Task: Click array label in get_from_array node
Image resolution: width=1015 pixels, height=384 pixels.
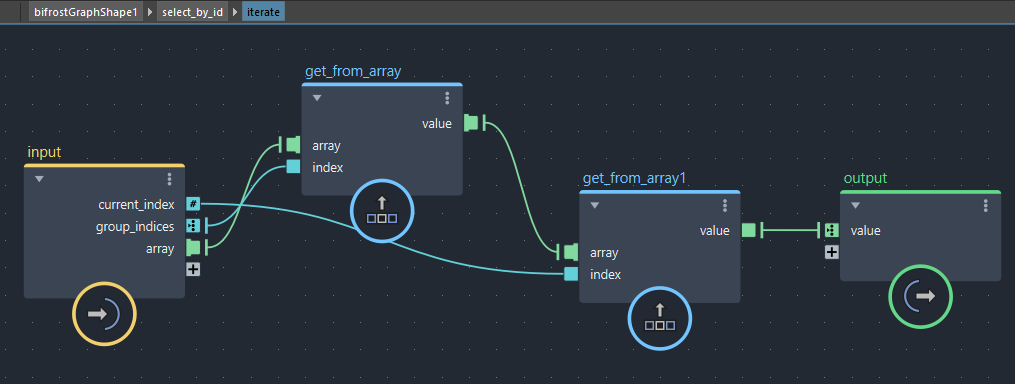Action: pyautogui.click(x=326, y=146)
